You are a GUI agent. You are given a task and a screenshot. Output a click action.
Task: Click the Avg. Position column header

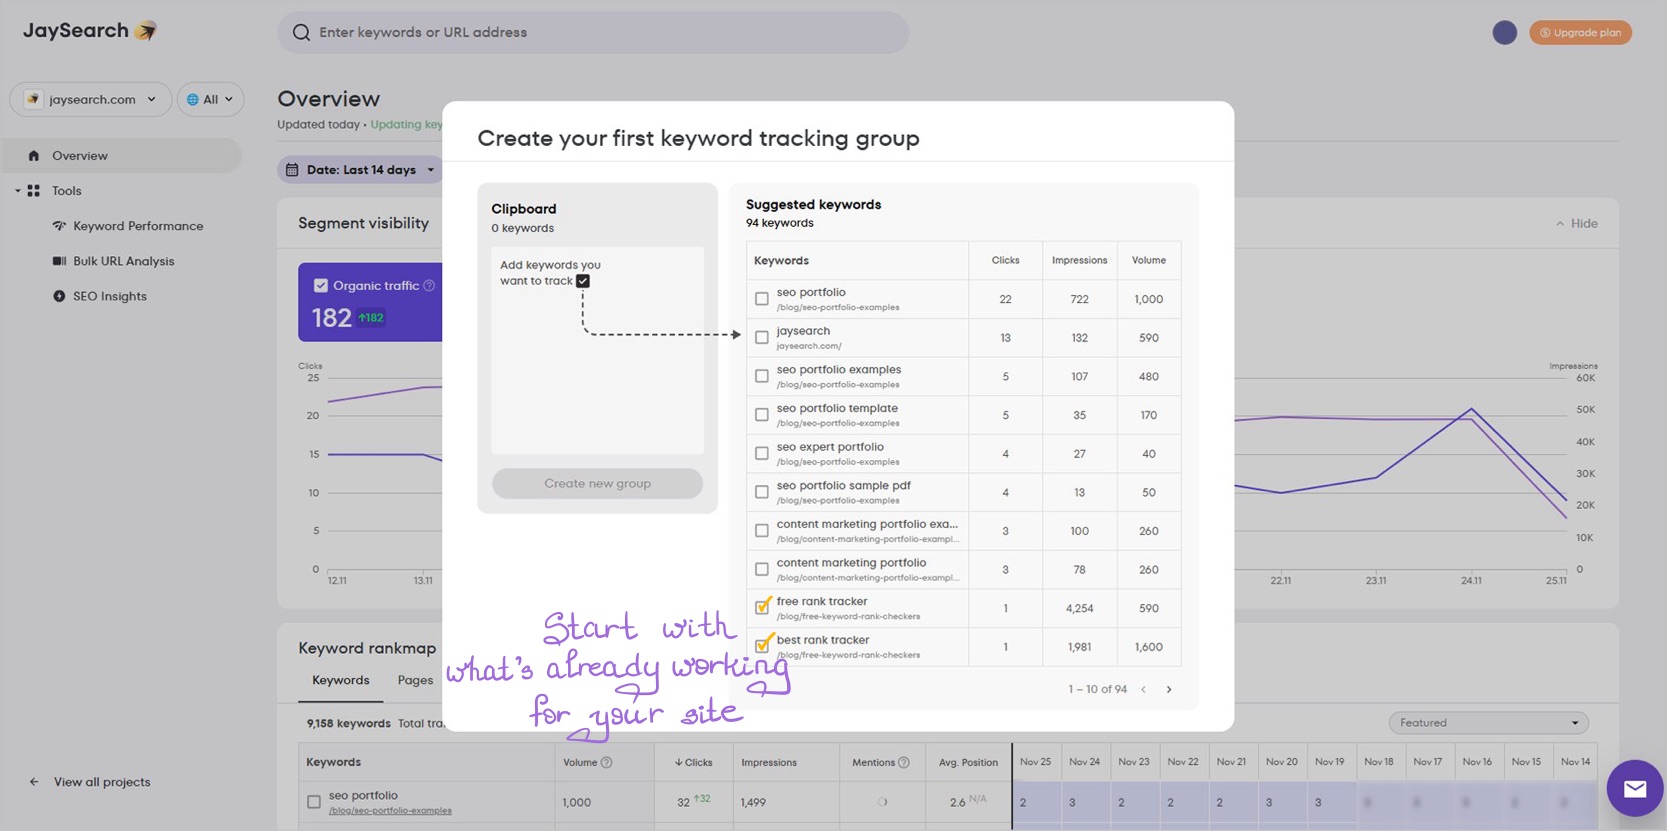968,763
